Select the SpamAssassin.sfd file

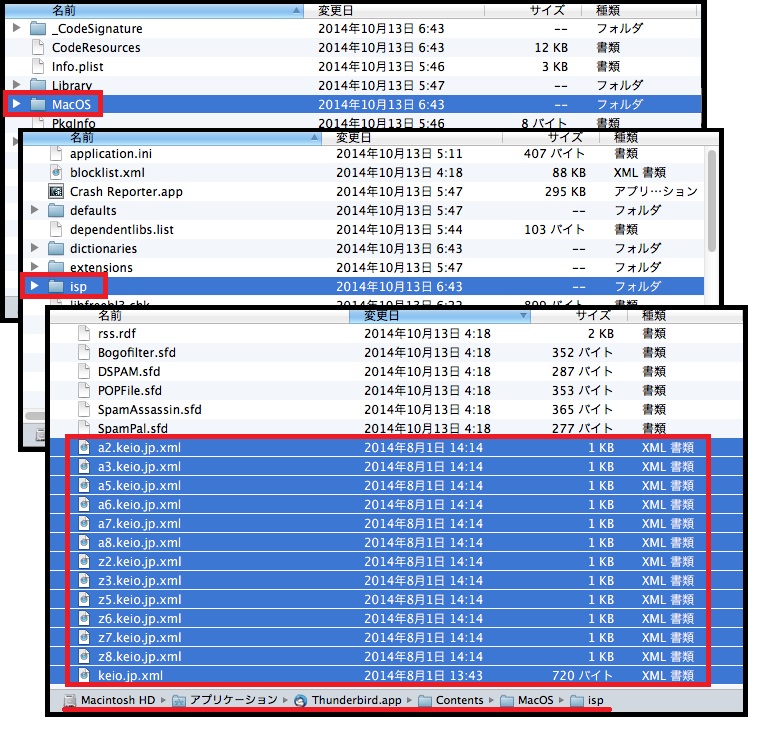click(150, 409)
